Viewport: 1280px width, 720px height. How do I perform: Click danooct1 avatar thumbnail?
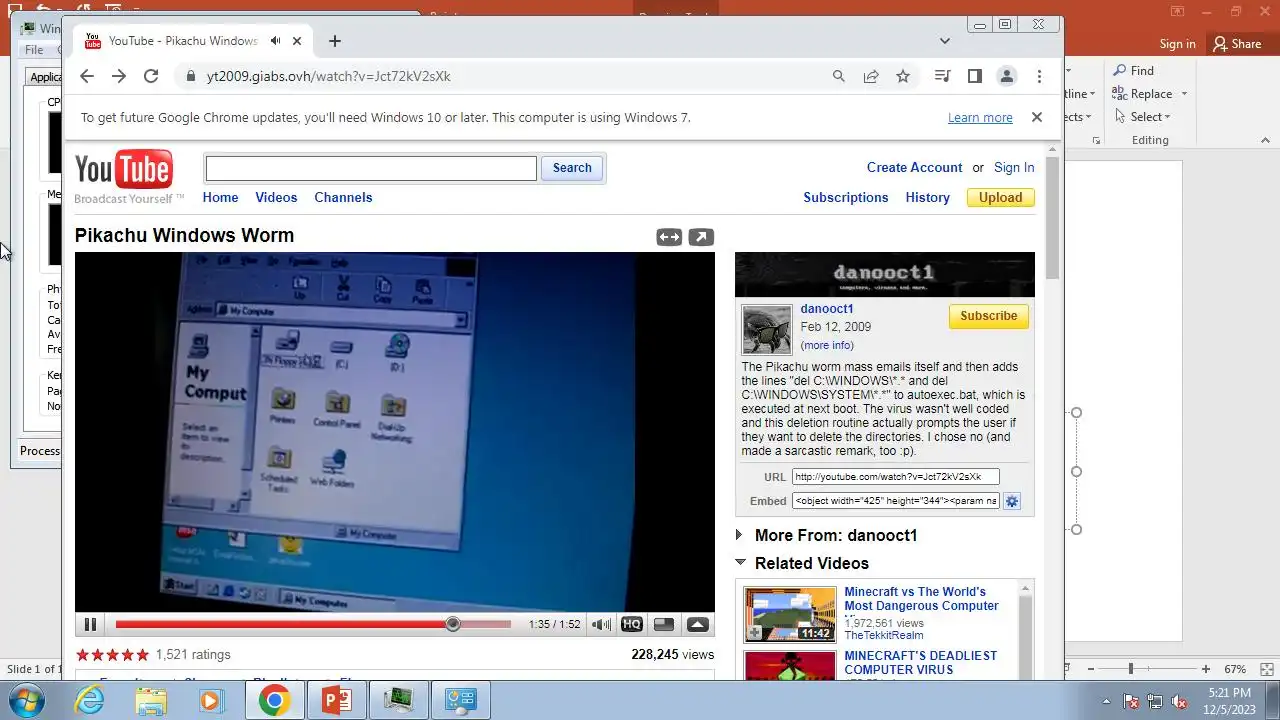[766, 330]
